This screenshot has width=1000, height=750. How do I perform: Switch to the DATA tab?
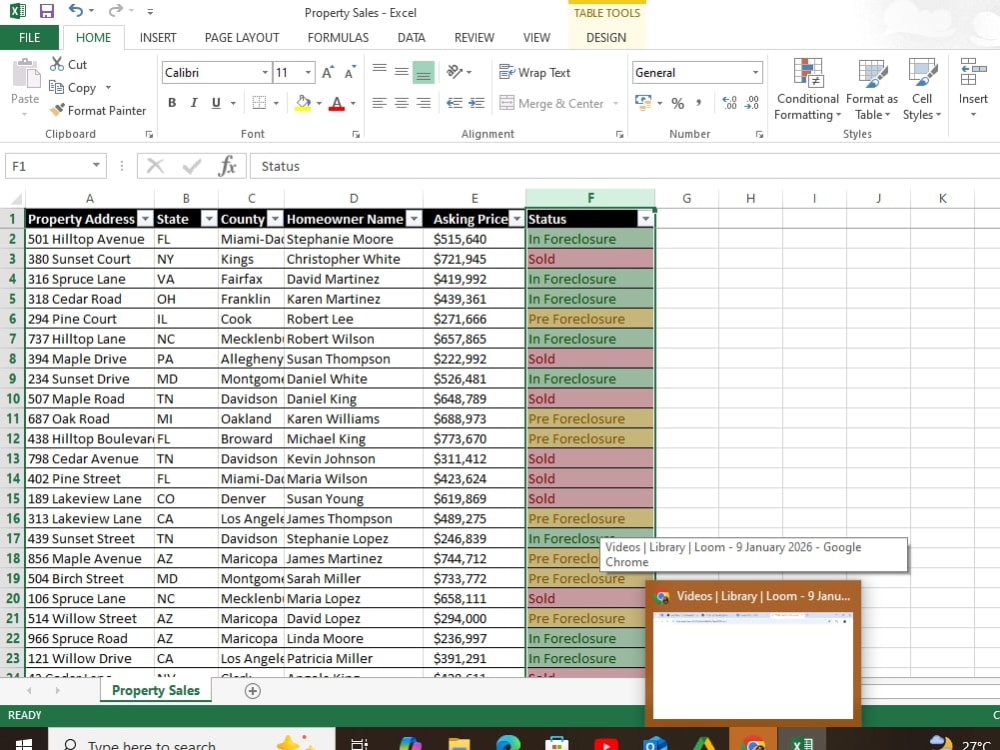[x=411, y=38]
